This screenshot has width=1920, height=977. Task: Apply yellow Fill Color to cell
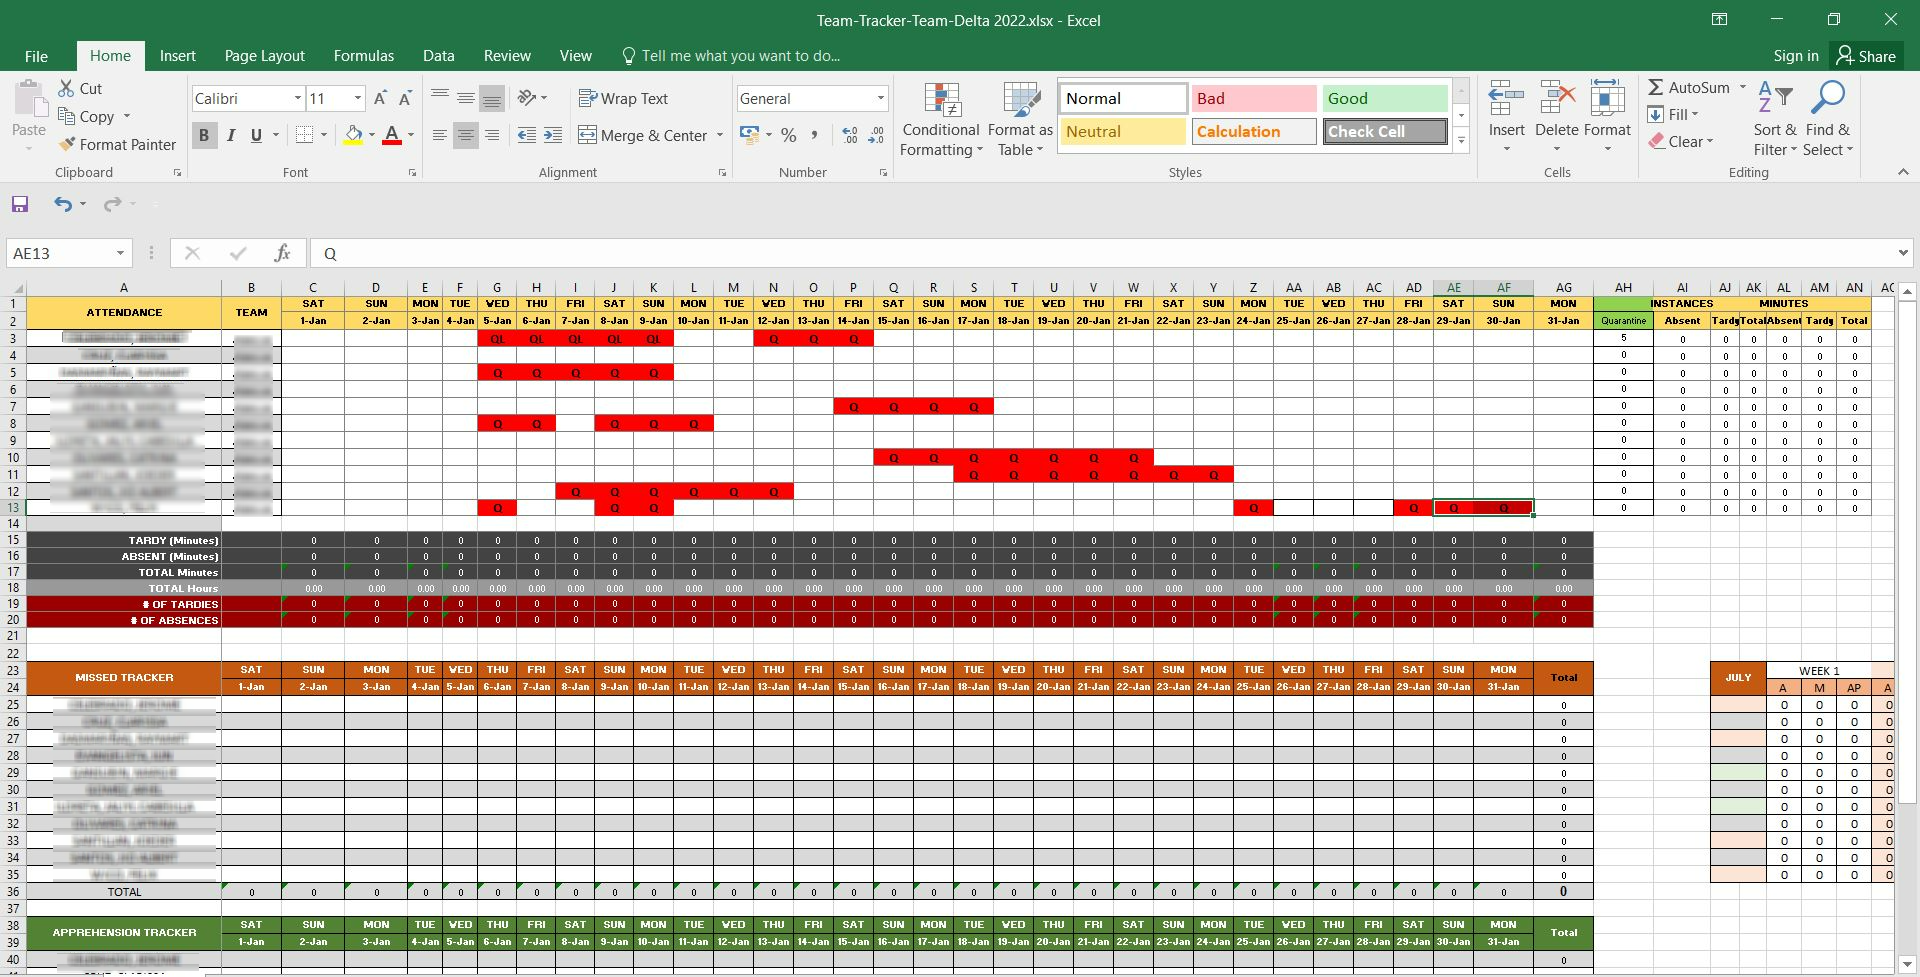click(353, 135)
